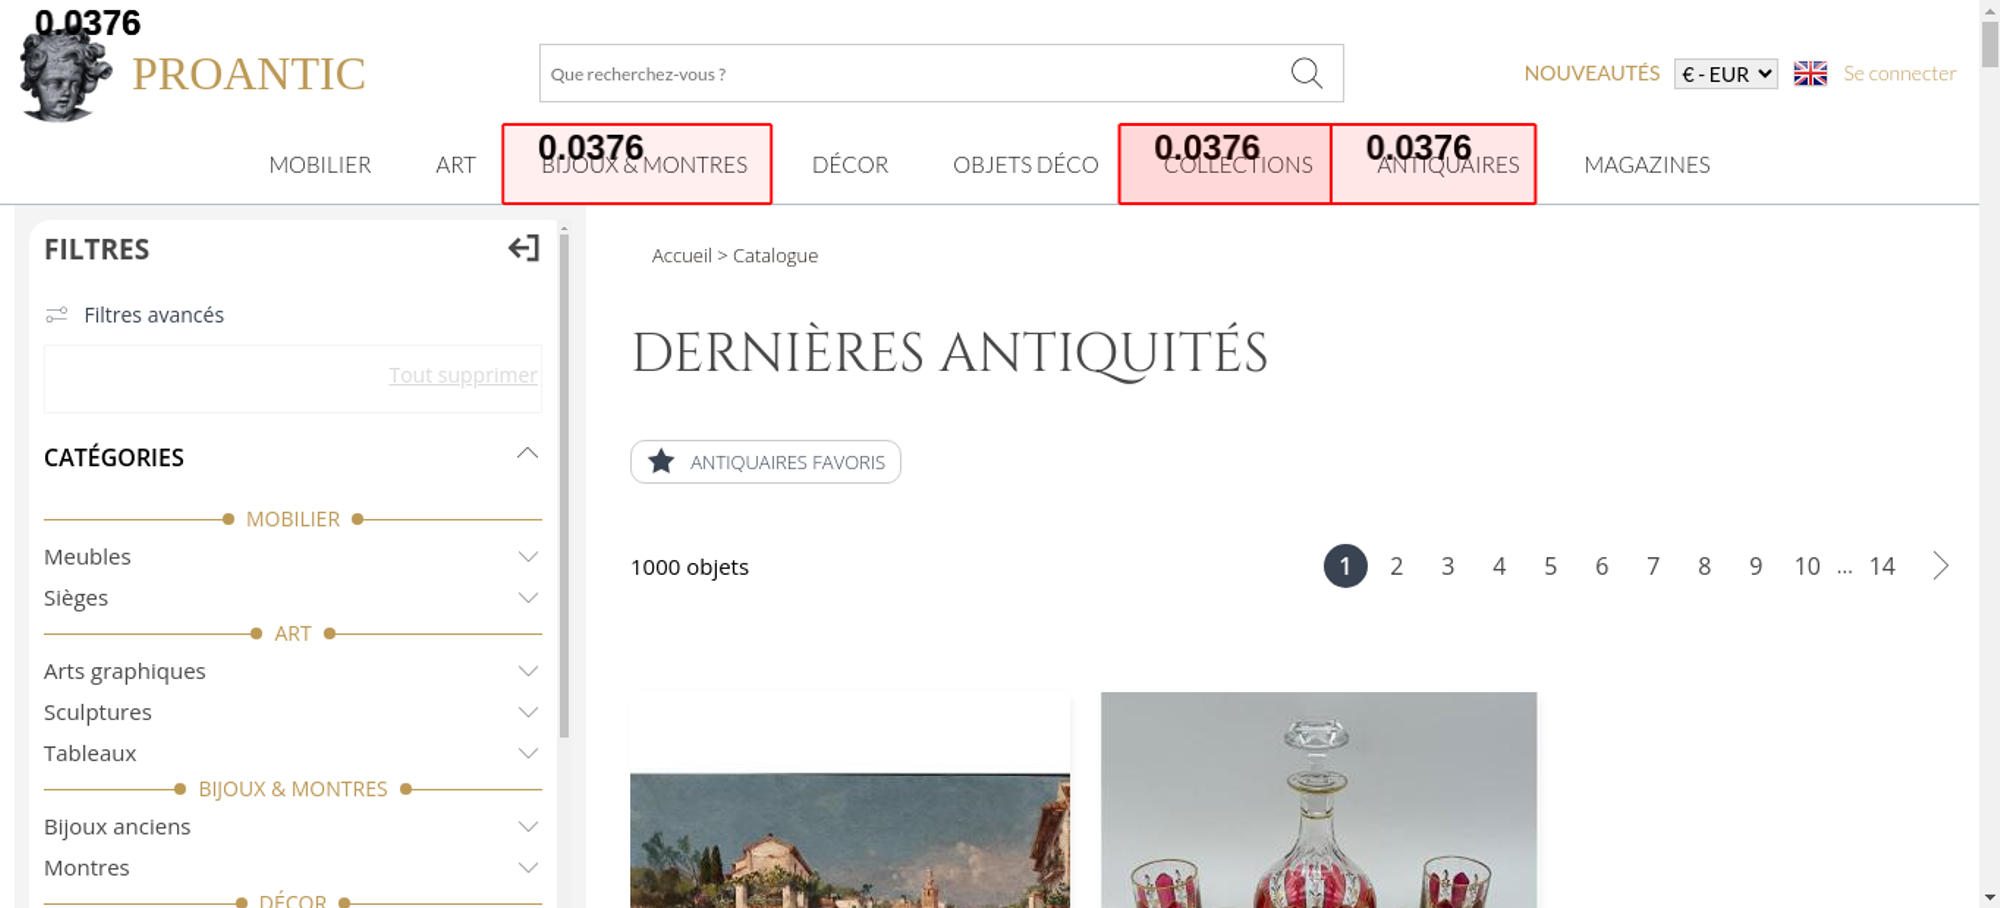The image size is (2000, 908).
Task: Expand the Meubles category
Action: pyautogui.click(x=528, y=557)
